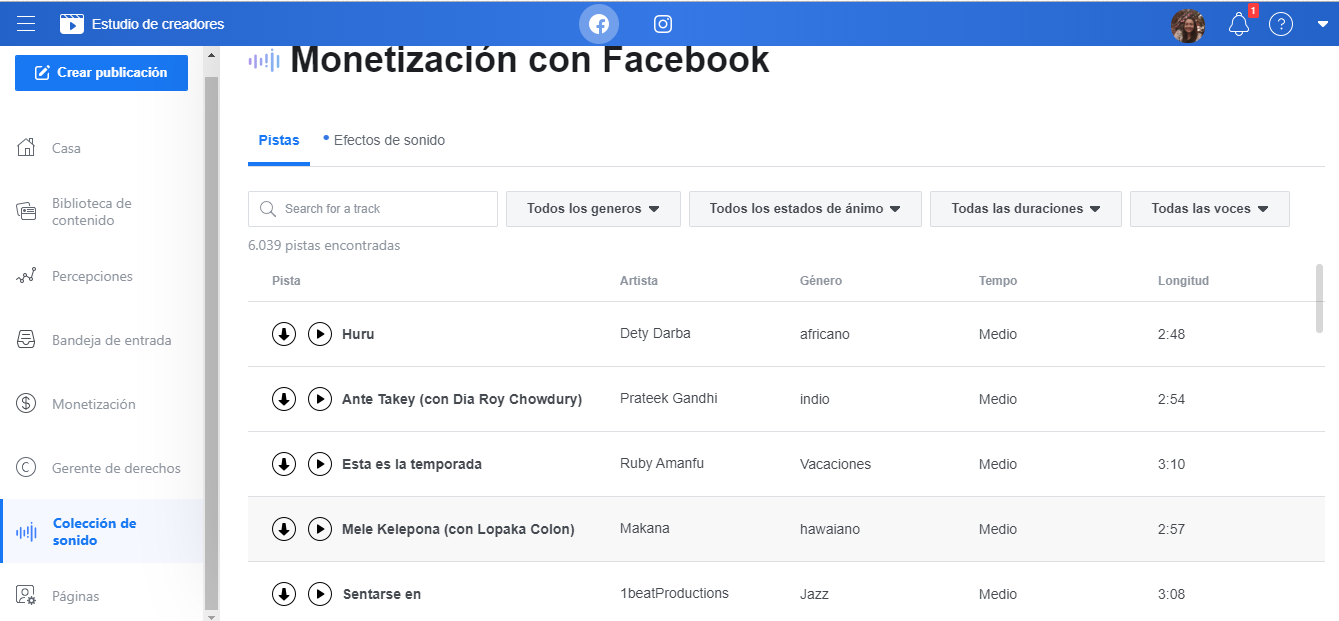Click the Pista column header
Viewport: 1339px width, 621px height.
(x=286, y=281)
